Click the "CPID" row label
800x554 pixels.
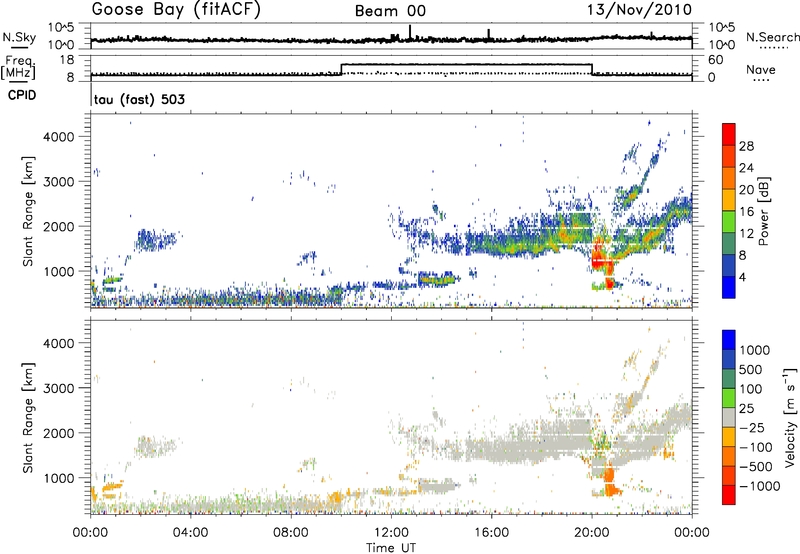click(22, 95)
